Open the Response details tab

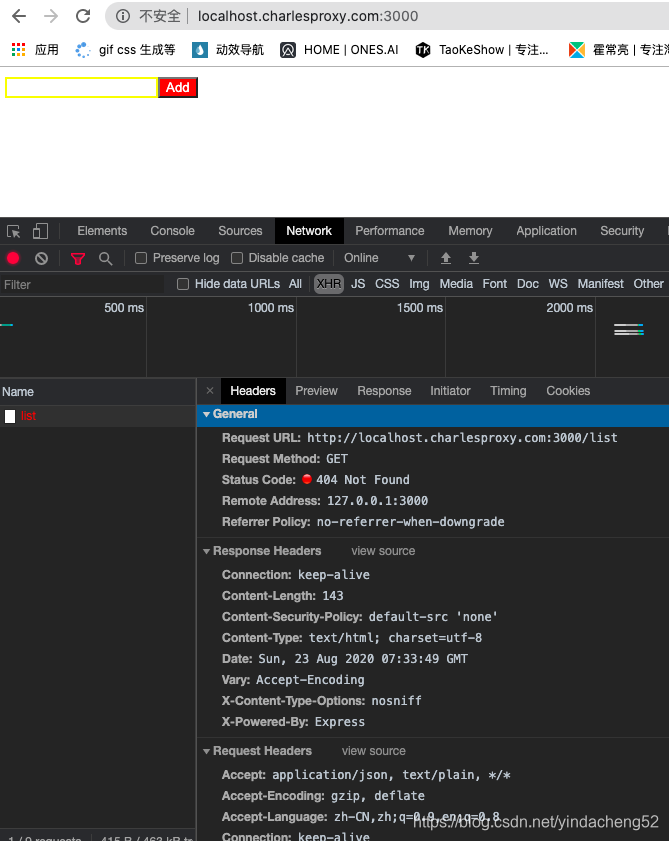pos(384,391)
